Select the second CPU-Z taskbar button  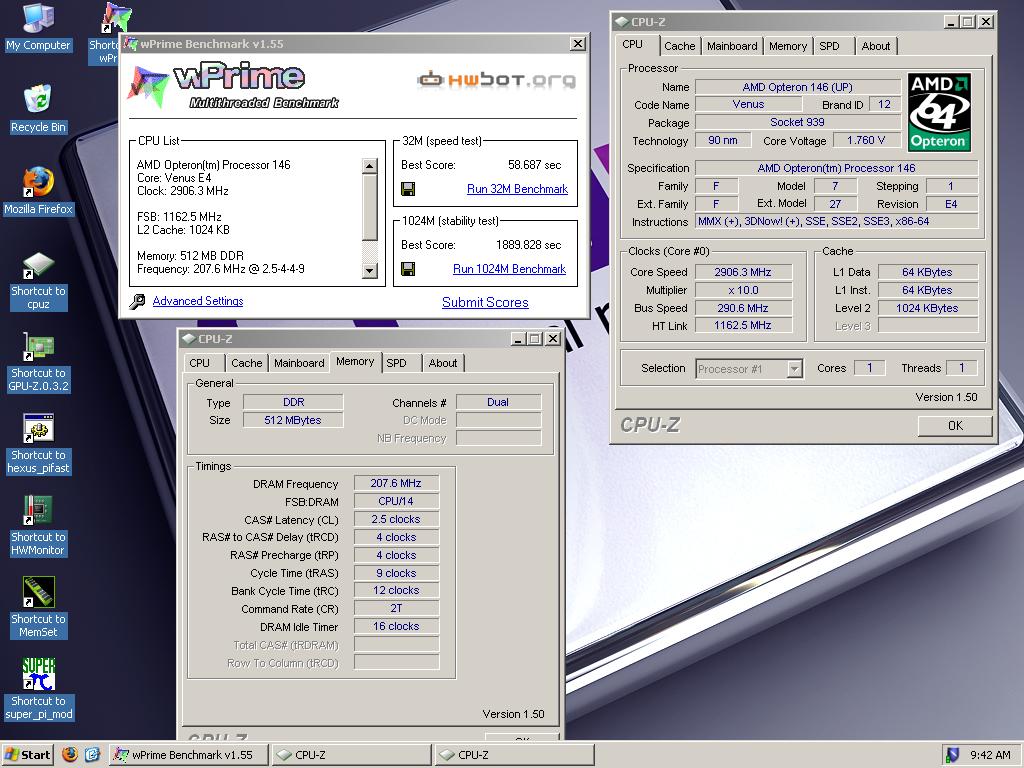click(x=515, y=754)
